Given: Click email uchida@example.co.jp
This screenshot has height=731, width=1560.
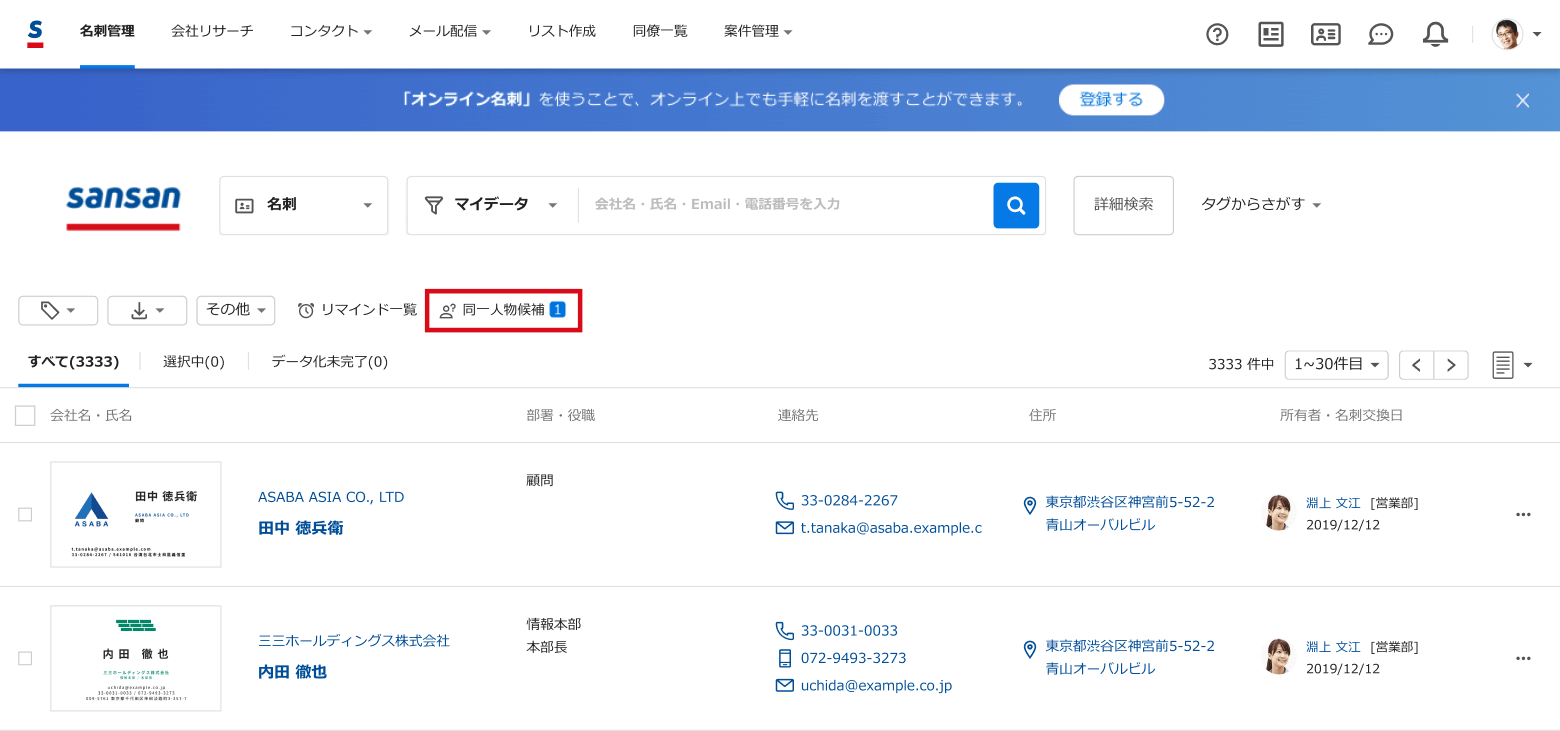Looking at the screenshot, I should [x=876, y=686].
